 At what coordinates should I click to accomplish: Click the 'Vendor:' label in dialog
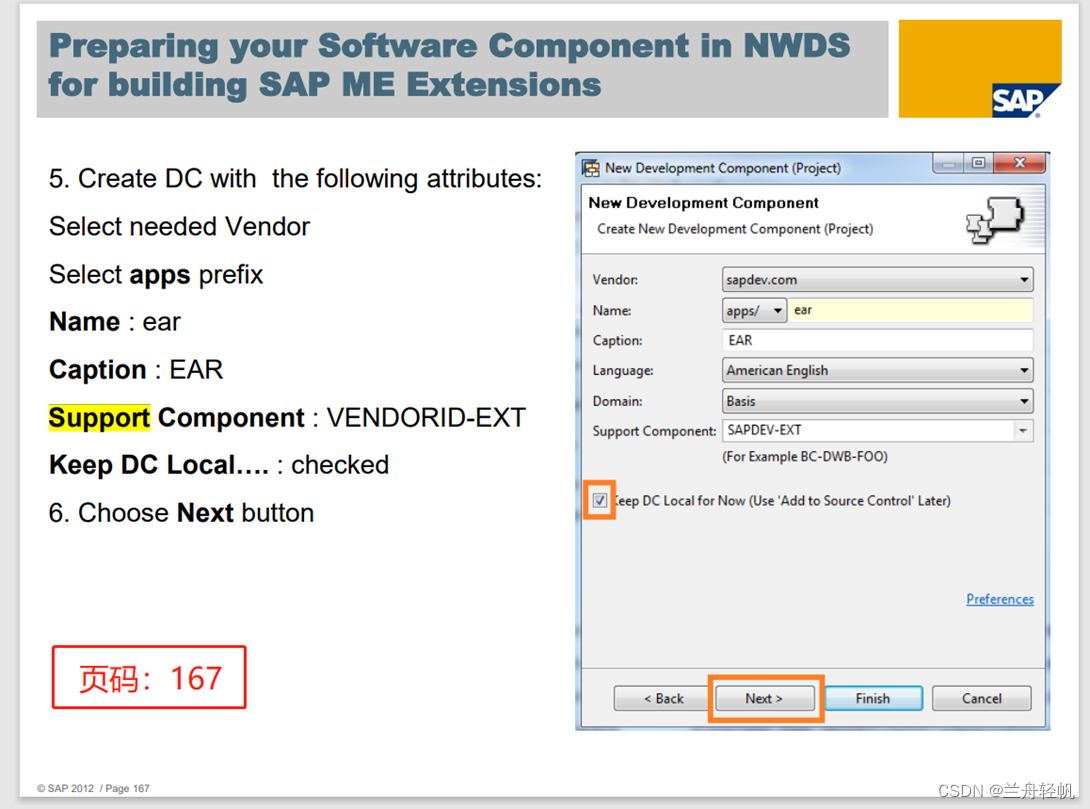tap(615, 279)
